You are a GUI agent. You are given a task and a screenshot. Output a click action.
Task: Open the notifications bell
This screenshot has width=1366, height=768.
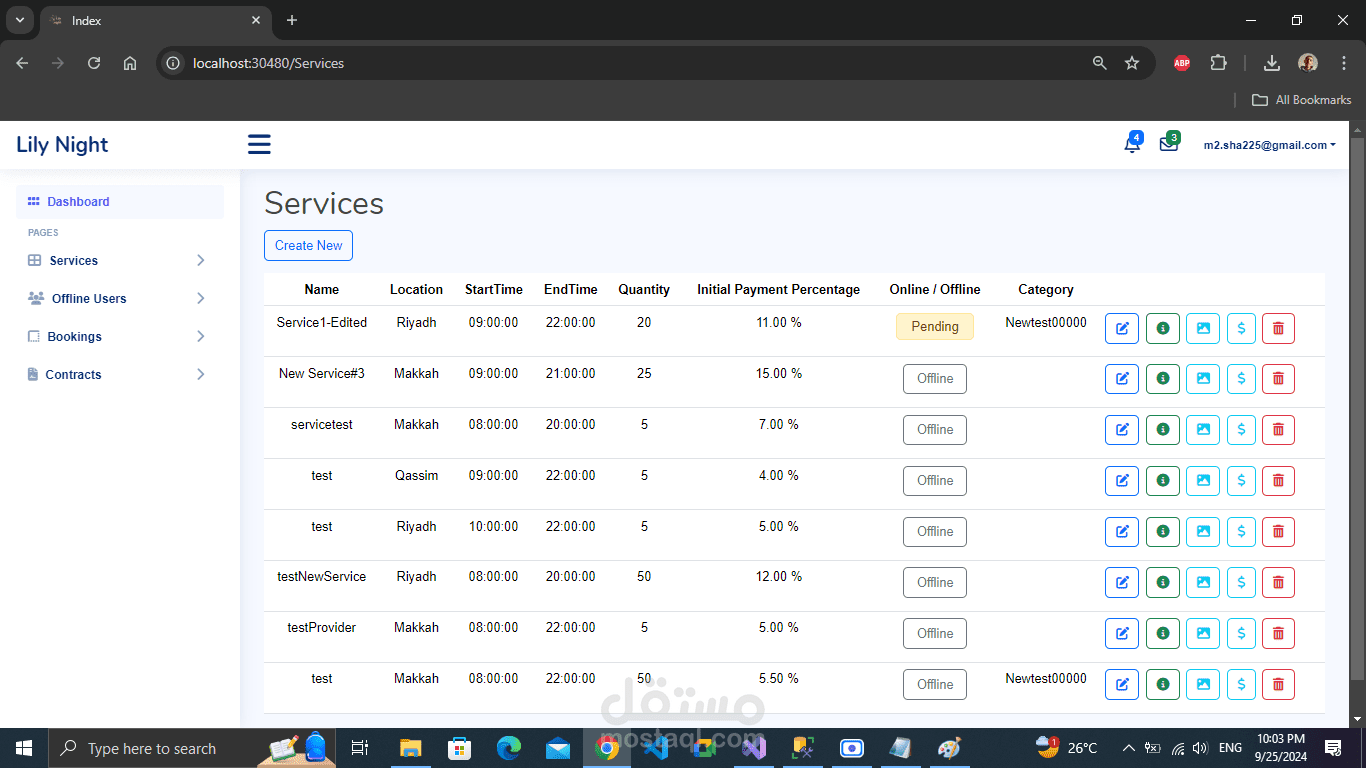[x=1132, y=144]
